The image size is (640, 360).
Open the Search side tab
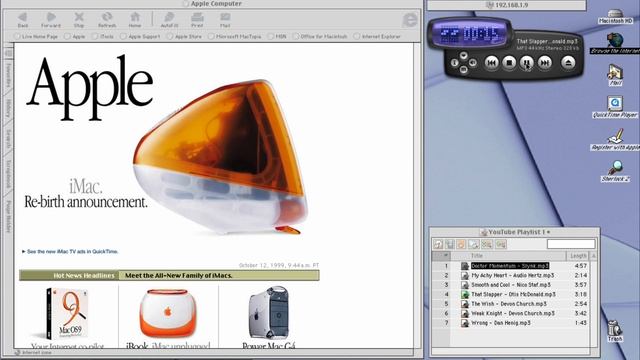[x=8, y=139]
